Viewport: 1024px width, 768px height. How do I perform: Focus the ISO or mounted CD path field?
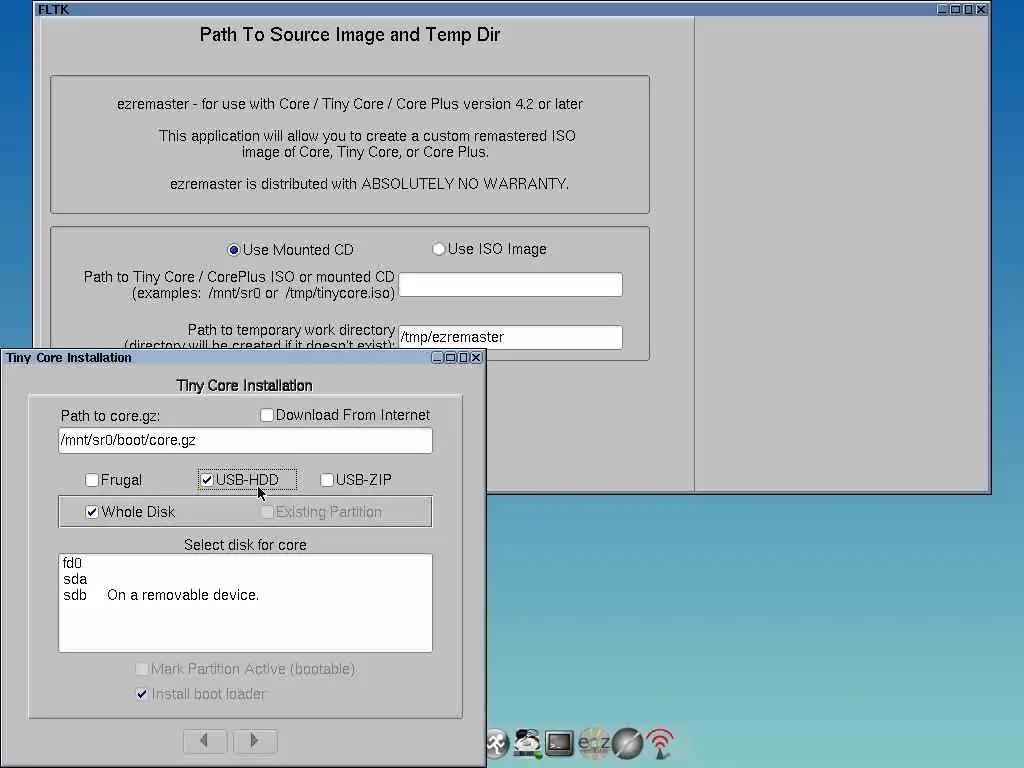pos(510,285)
